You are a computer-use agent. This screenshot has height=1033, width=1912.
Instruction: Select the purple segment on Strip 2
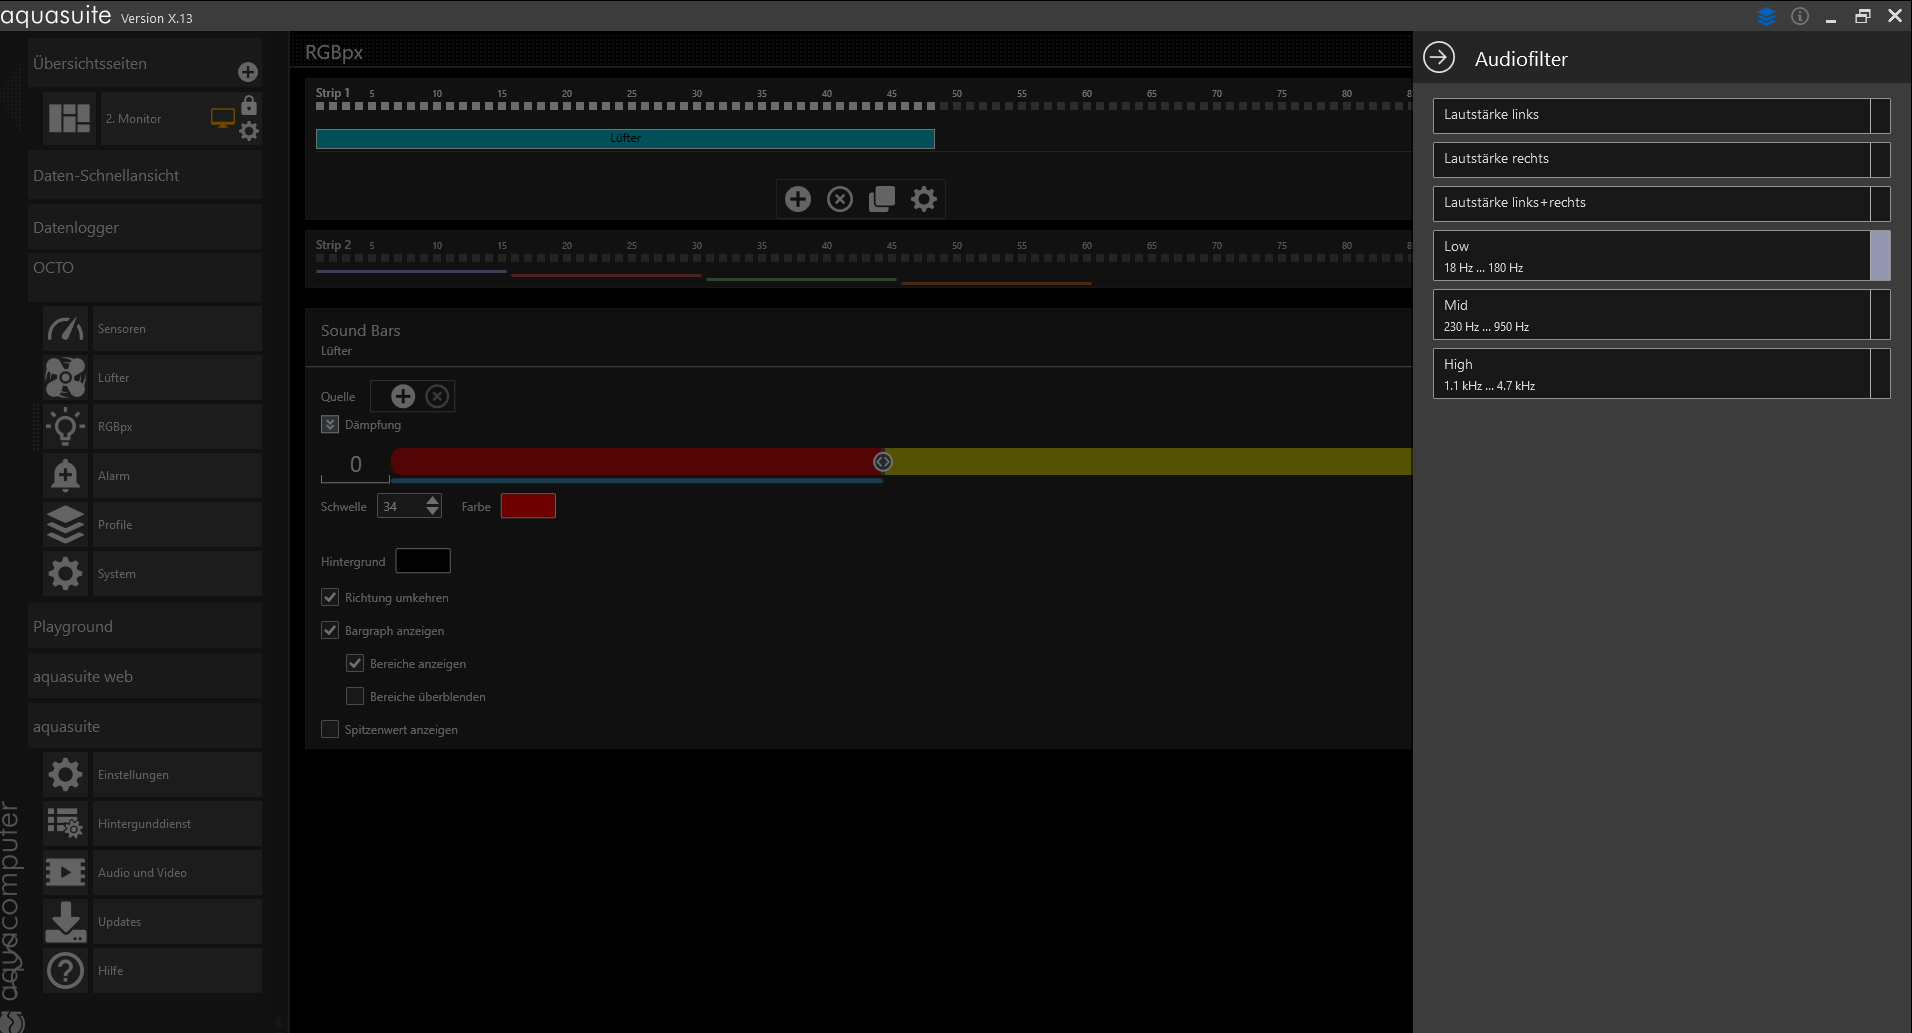[x=411, y=272]
